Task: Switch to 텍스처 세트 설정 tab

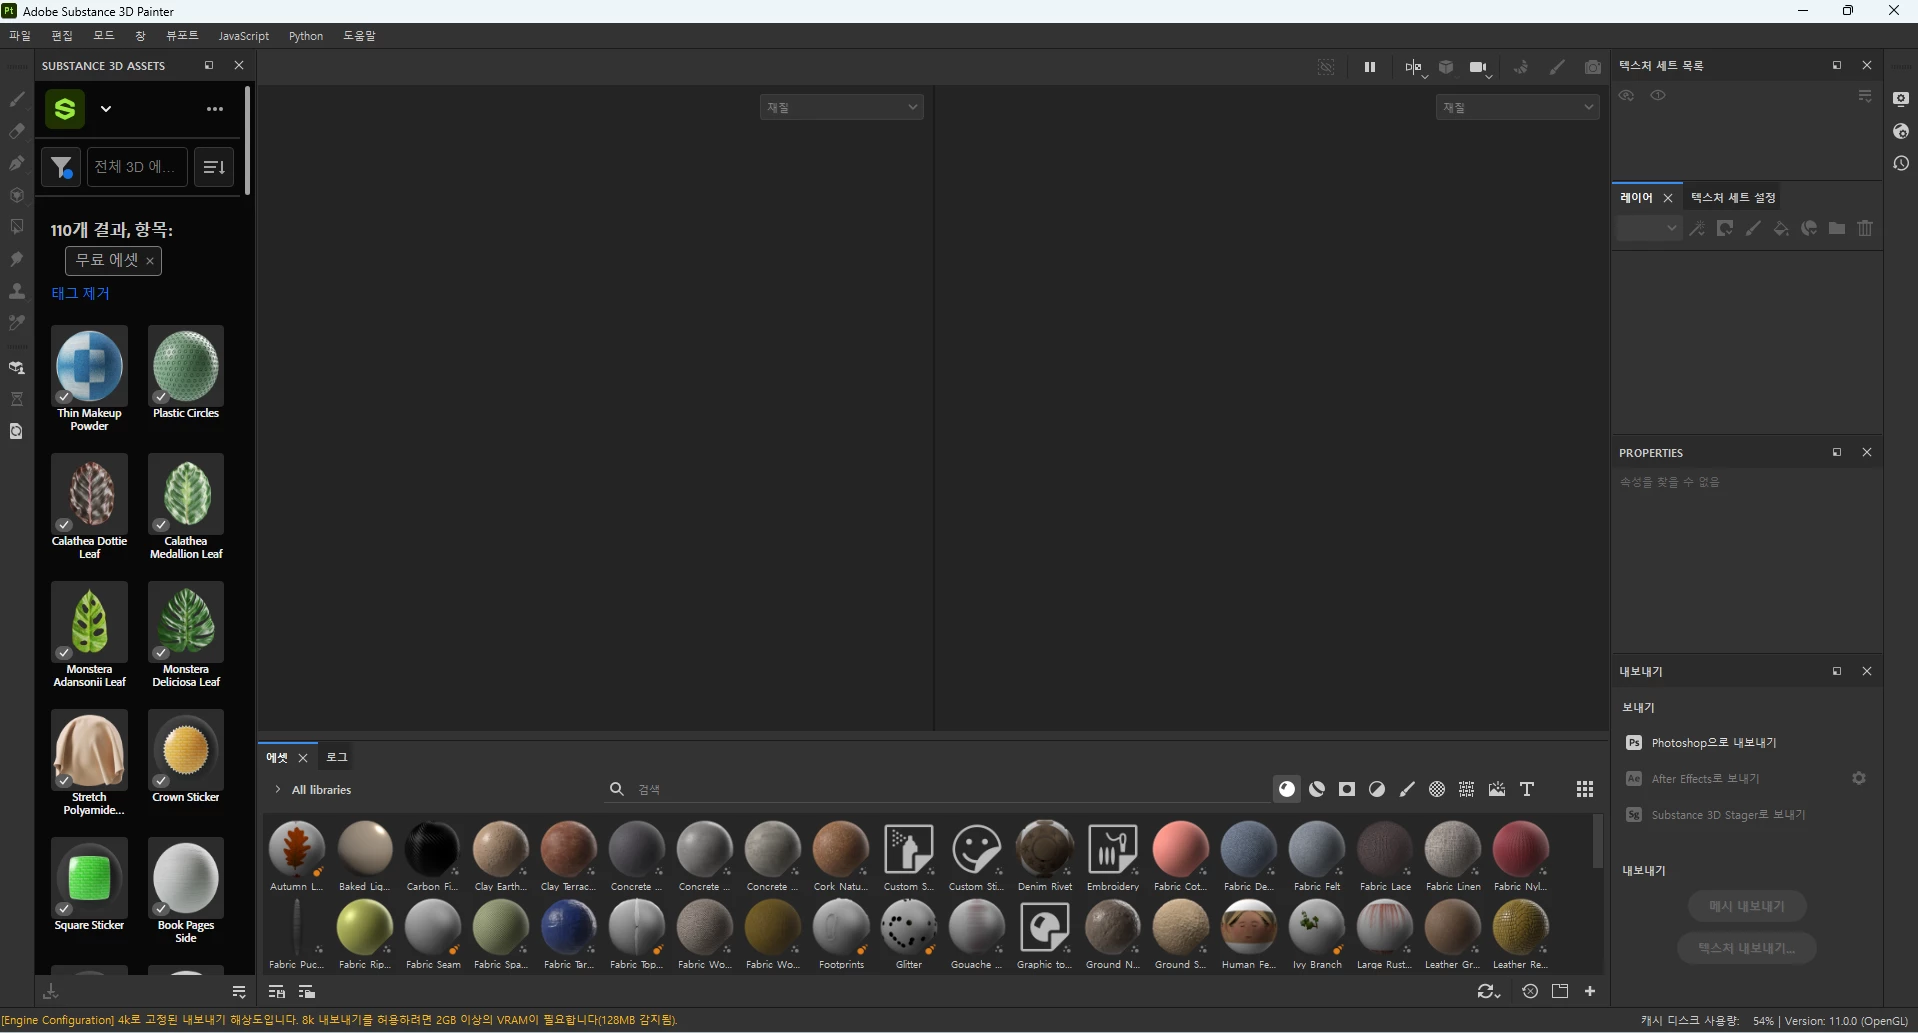Action: [1733, 198]
